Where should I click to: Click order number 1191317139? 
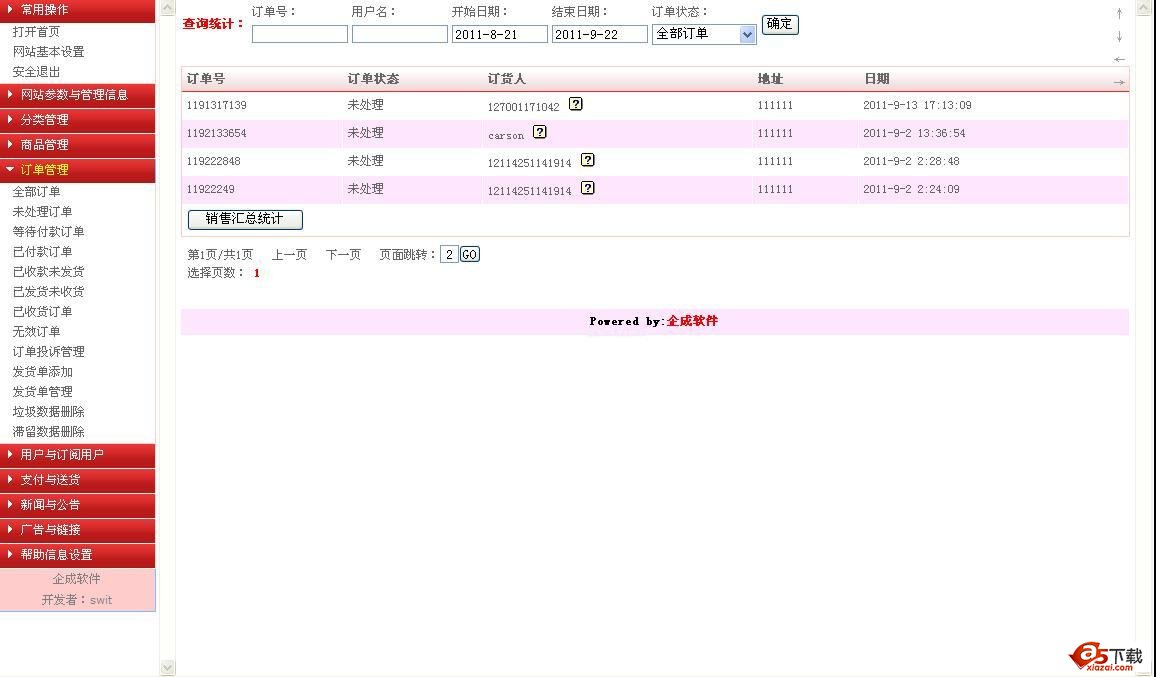point(217,105)
